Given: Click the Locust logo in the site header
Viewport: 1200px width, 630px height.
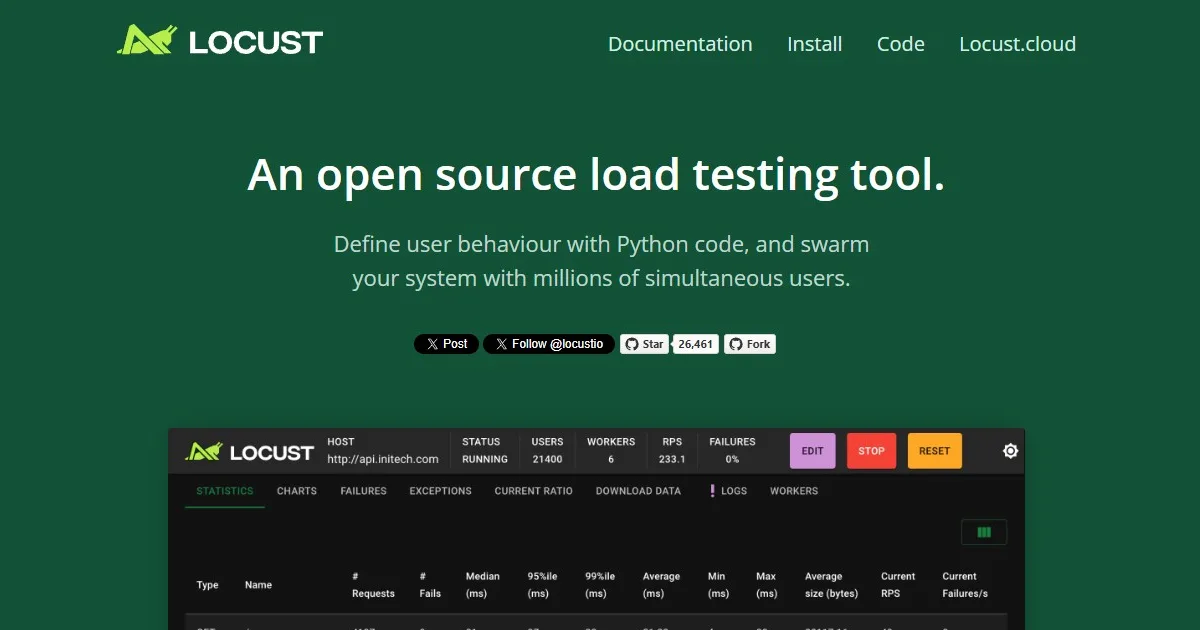Looking at the screenshot, I should click(x=220, y=41).
